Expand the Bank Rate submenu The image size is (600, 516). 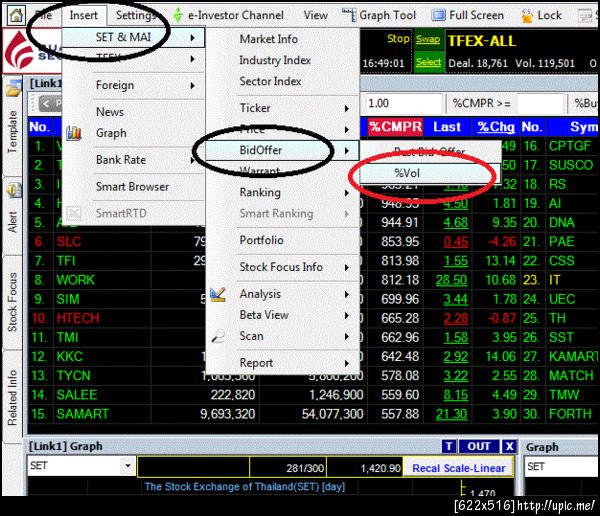tap(192, 160)
